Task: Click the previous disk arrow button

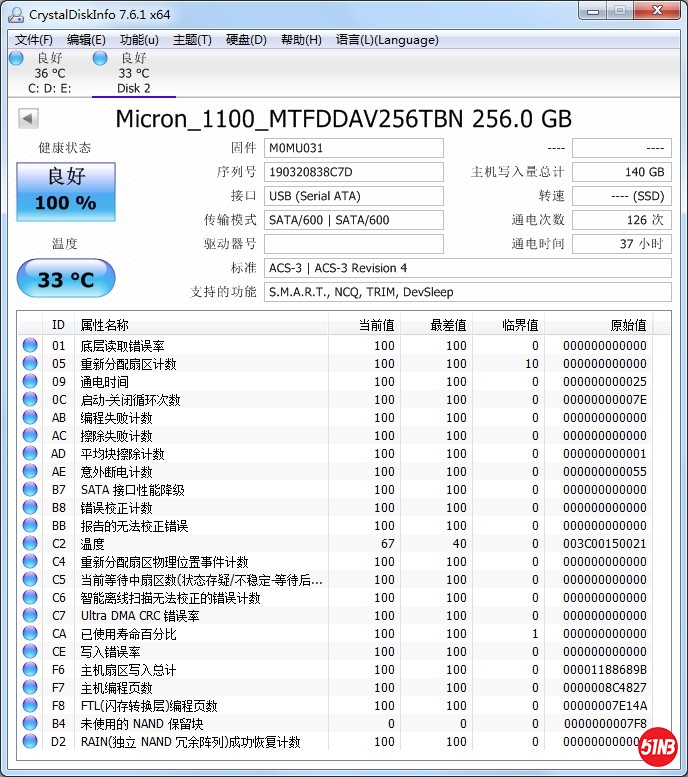Action: tap(28, 119)
